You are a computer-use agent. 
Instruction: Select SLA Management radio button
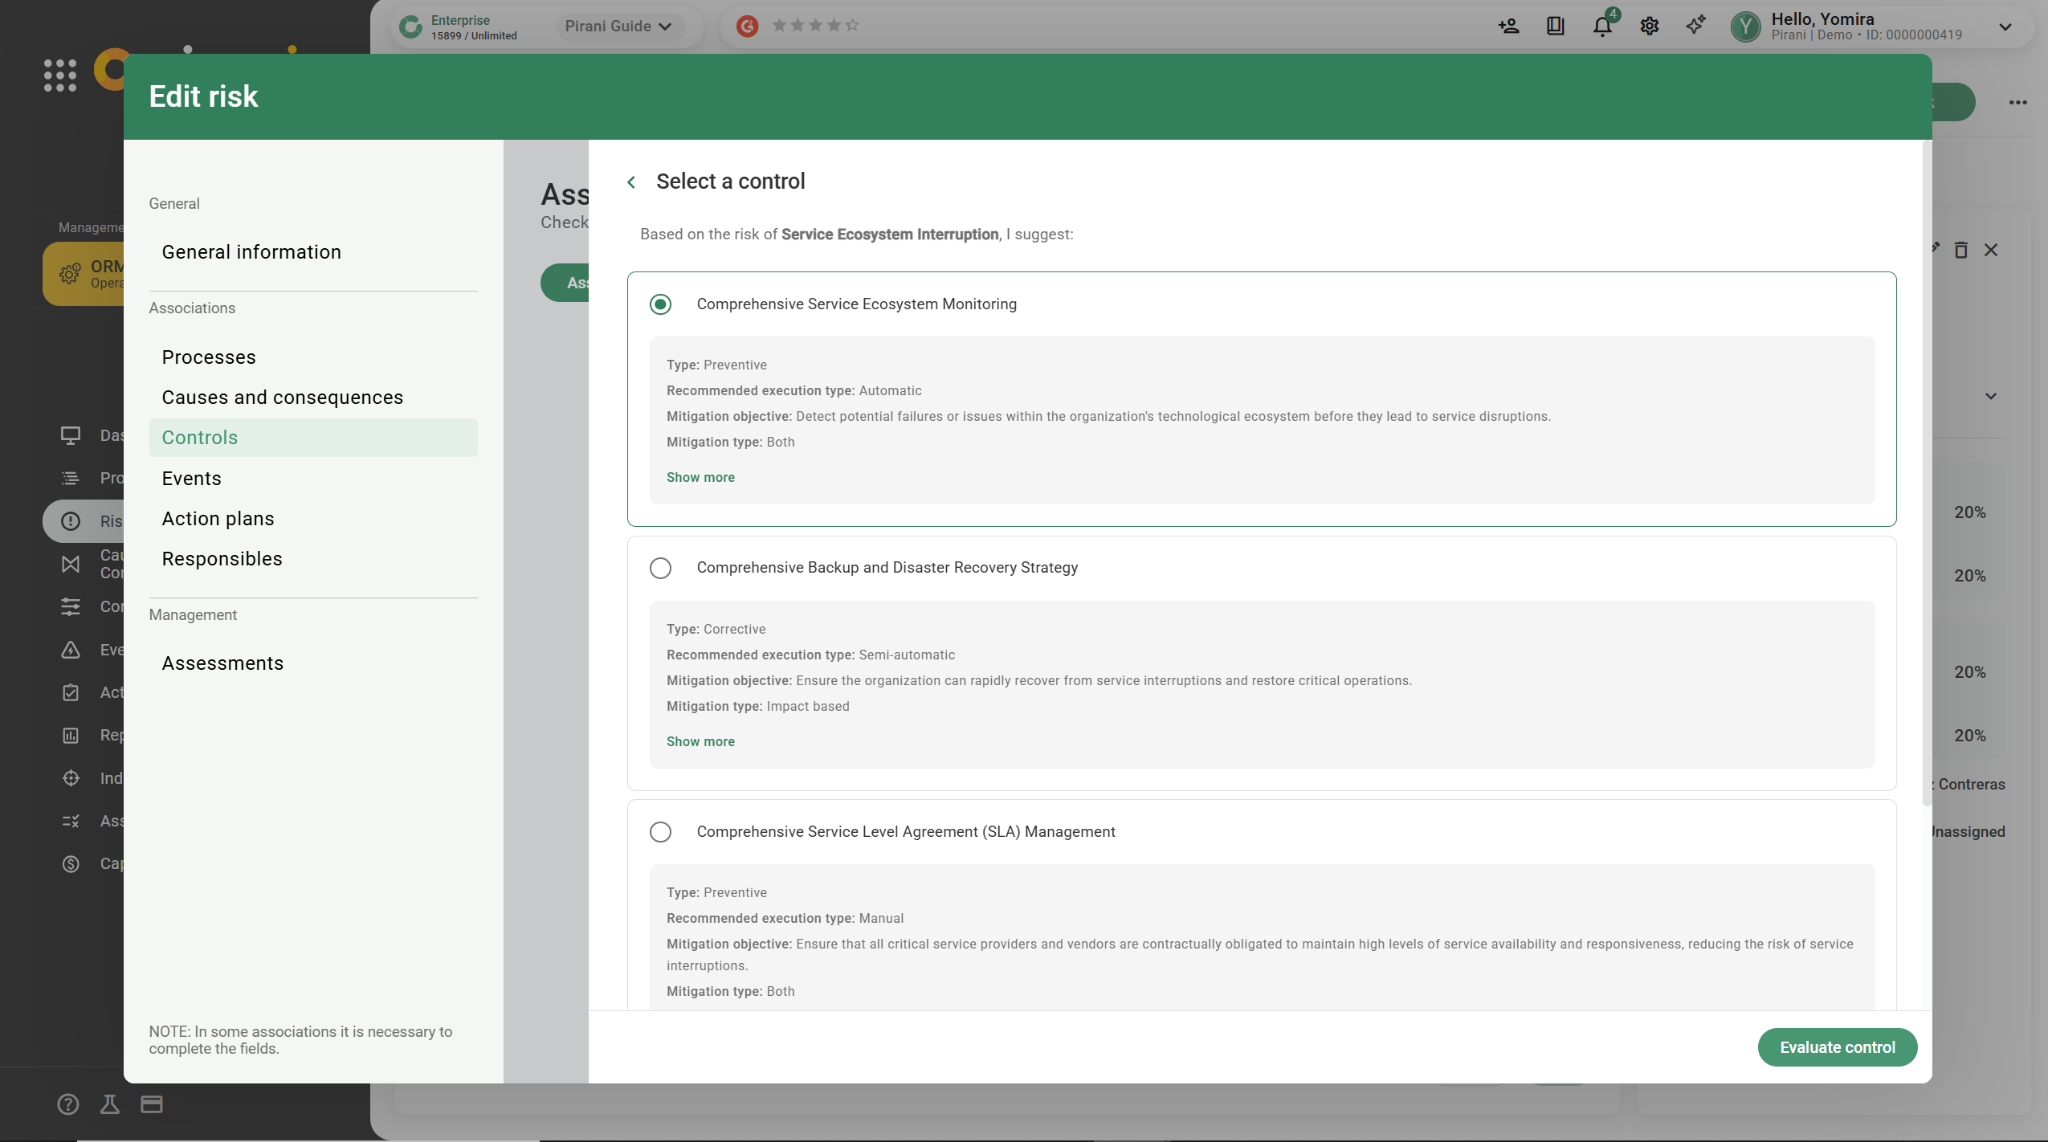(660, 832)
